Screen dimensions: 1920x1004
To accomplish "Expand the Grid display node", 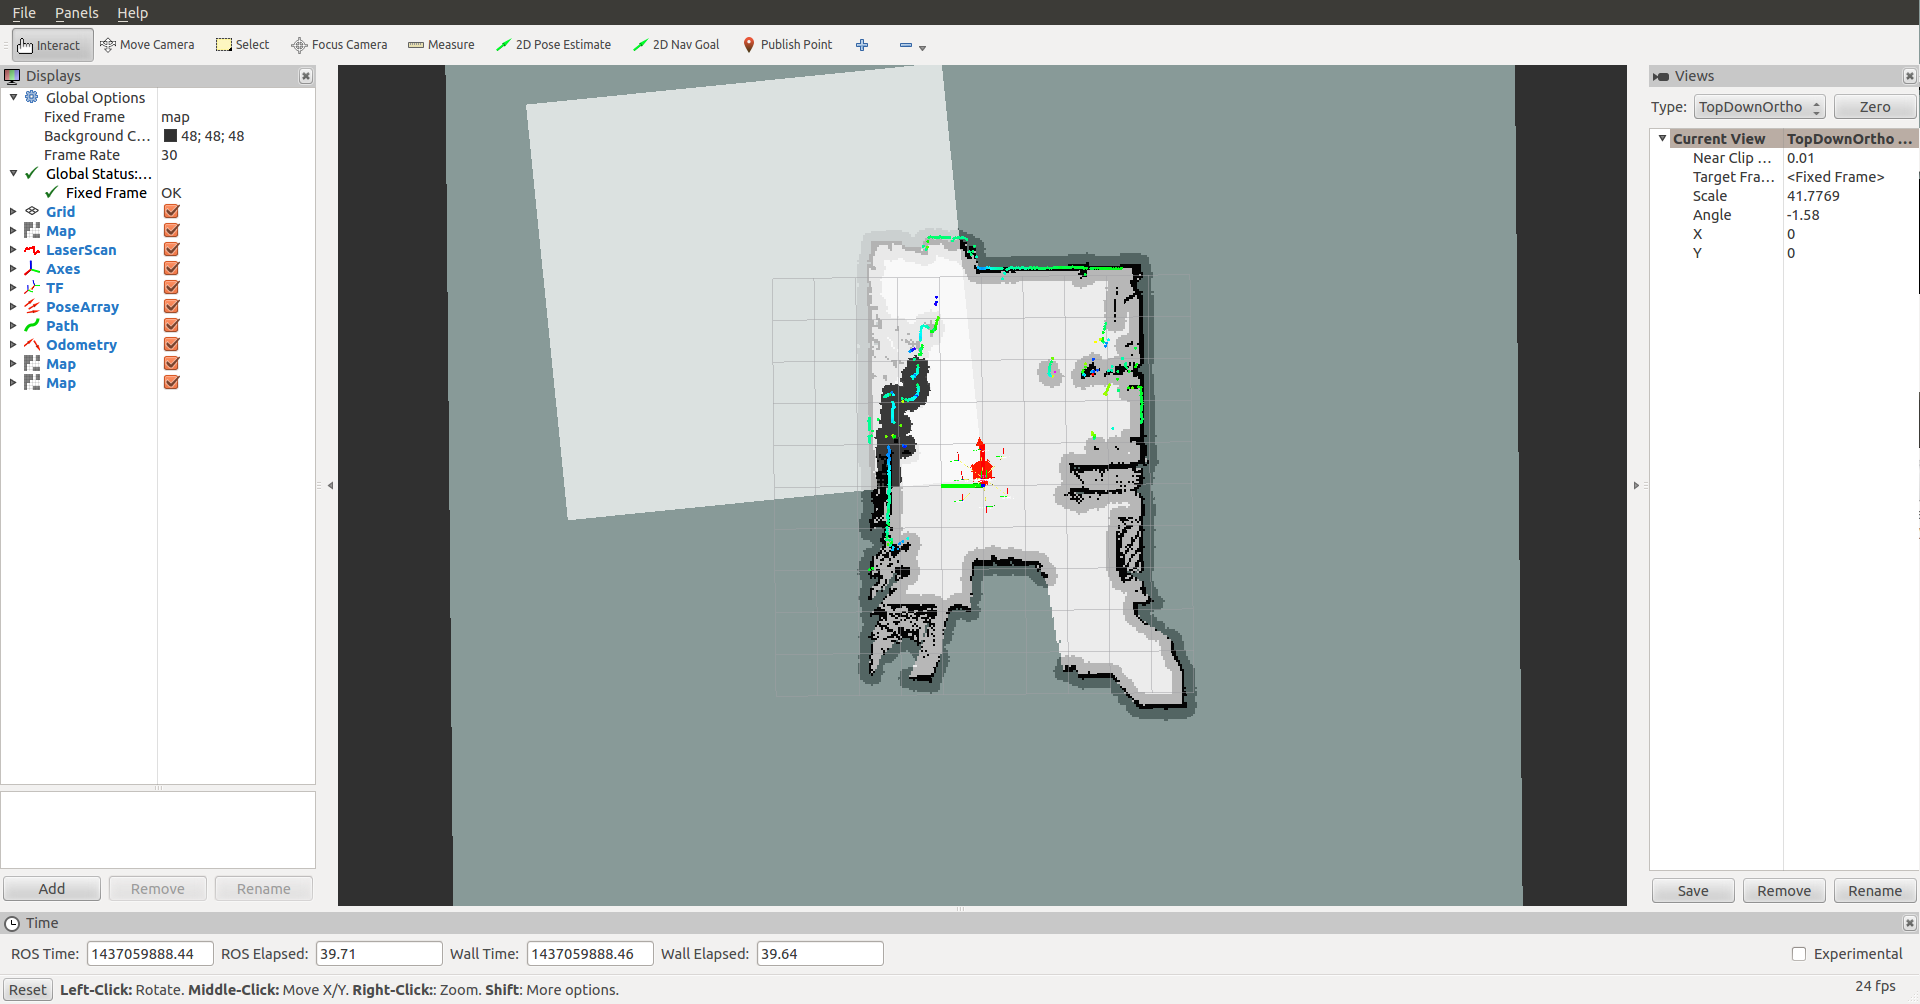I will click(x=13, y=211).
